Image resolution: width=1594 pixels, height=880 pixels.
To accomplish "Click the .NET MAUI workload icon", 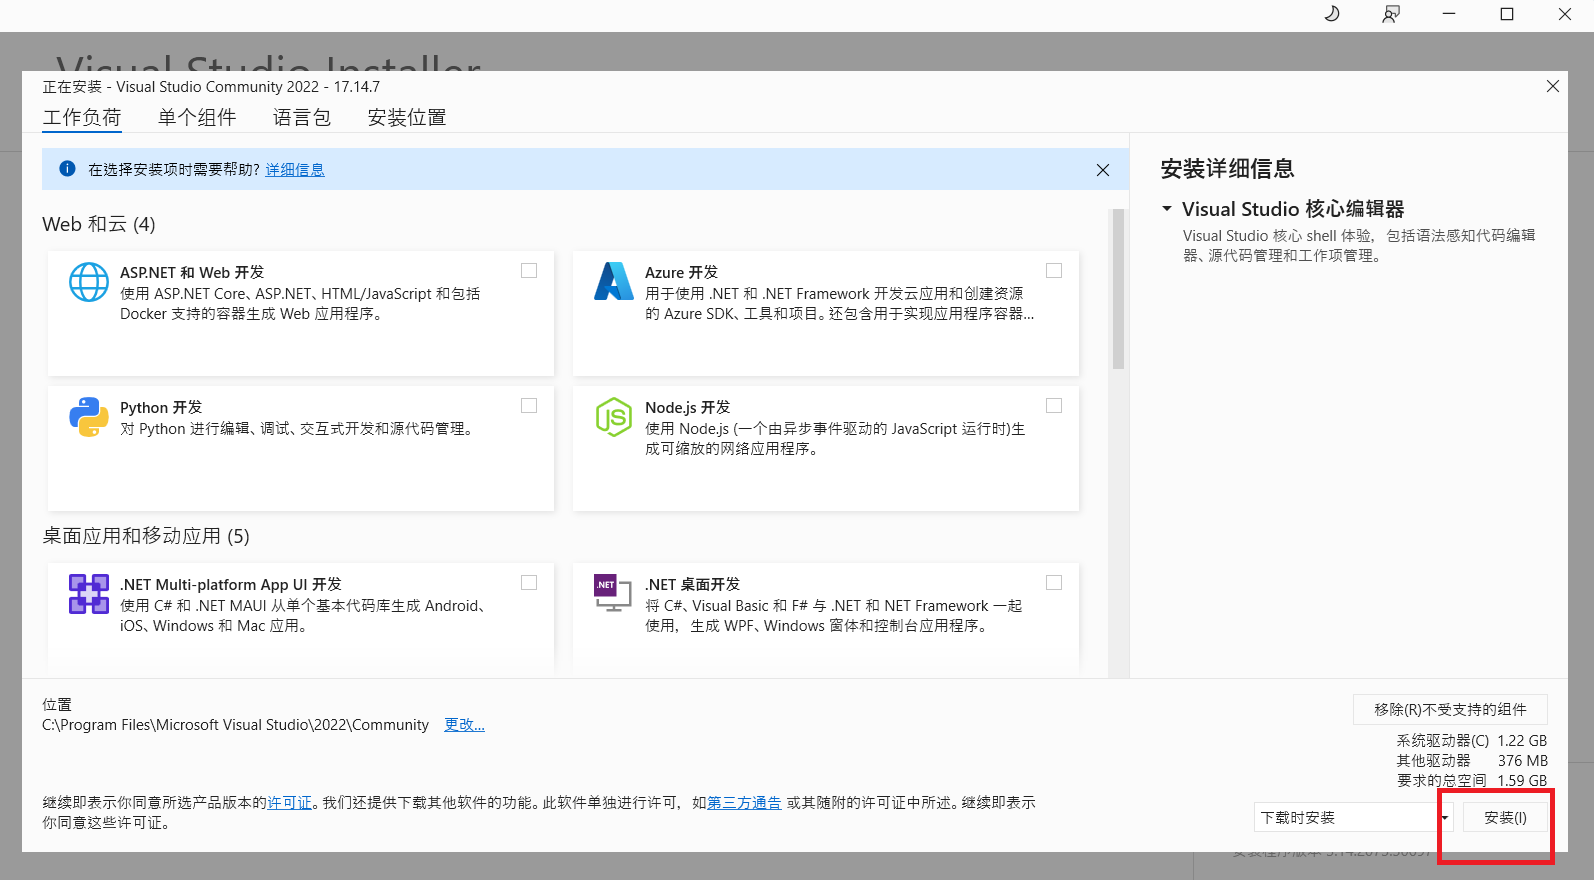I will [x=89, y=594].
